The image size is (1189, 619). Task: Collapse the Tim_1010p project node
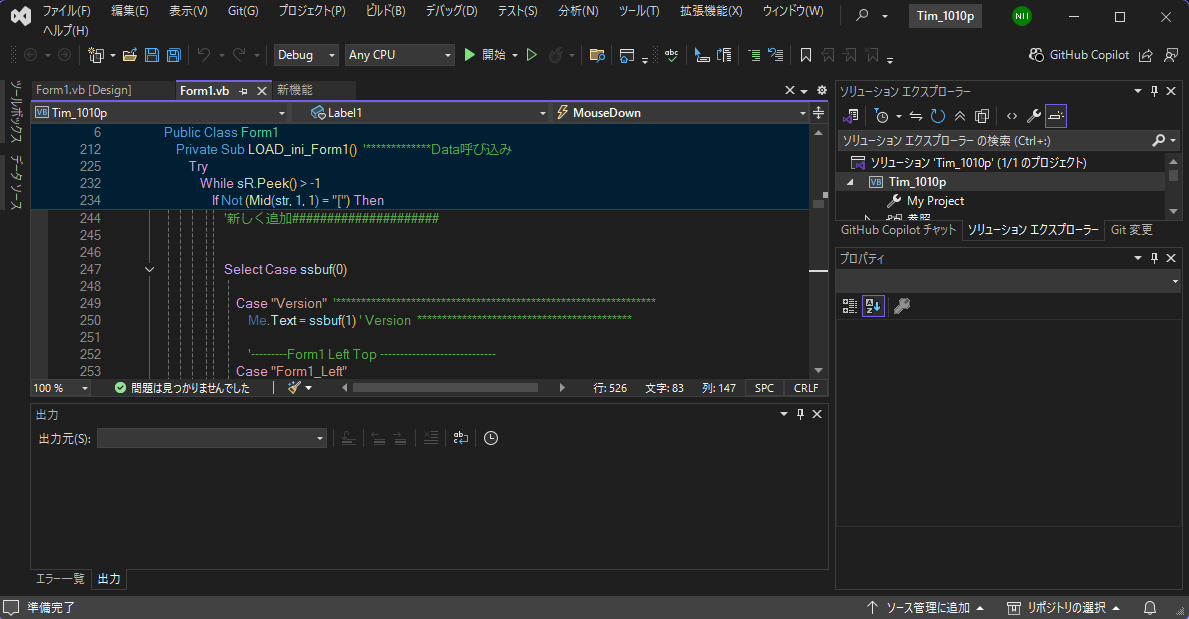851,182
